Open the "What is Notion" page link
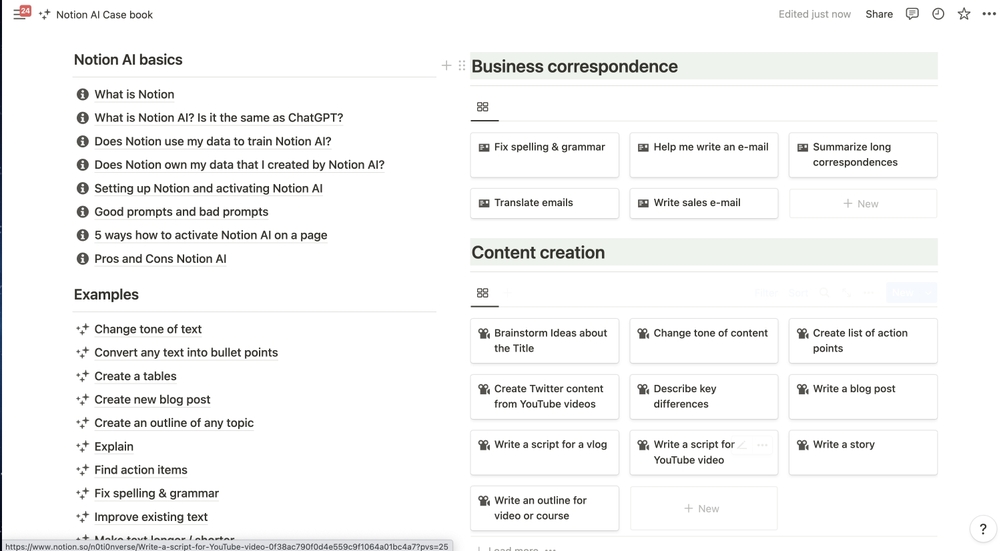The height and width of the screenshot is (551, 1005). click(134, 94)
